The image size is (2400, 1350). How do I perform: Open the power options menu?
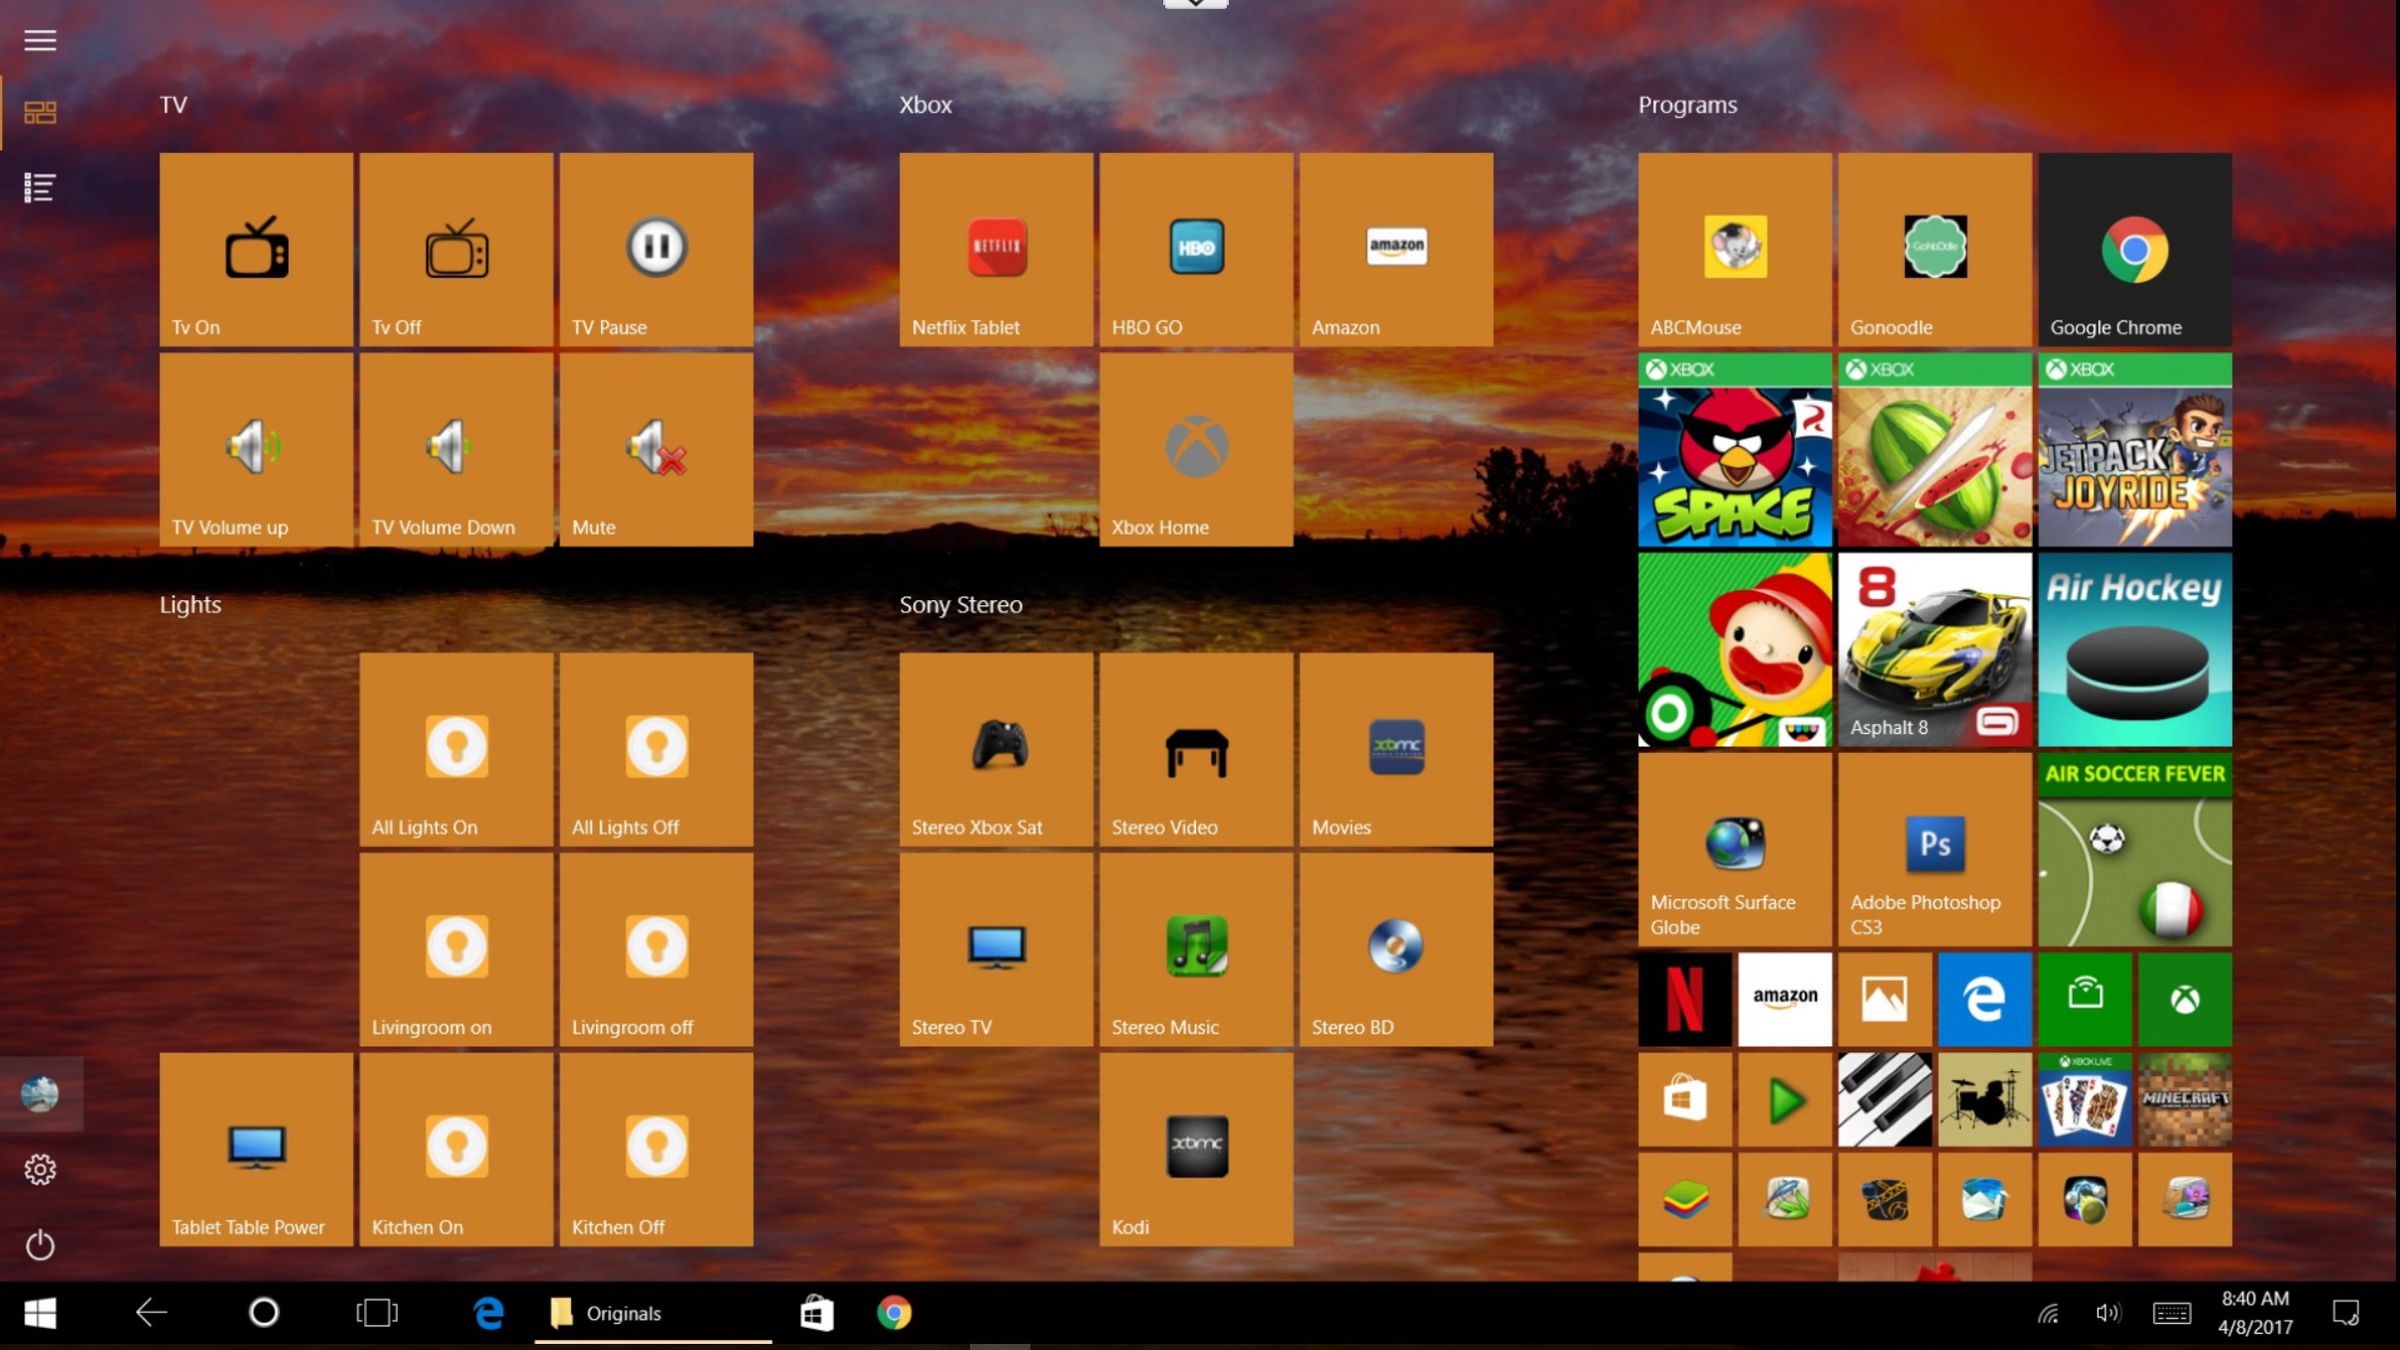(x=40, y=1245)
